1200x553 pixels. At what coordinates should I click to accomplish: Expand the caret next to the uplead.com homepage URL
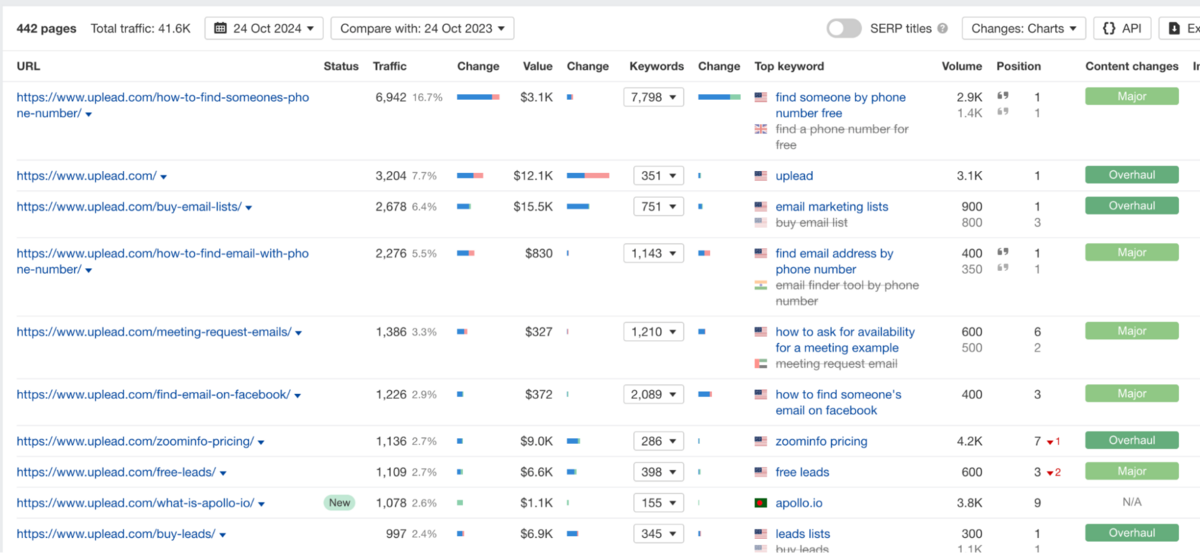tap(164, 177)
